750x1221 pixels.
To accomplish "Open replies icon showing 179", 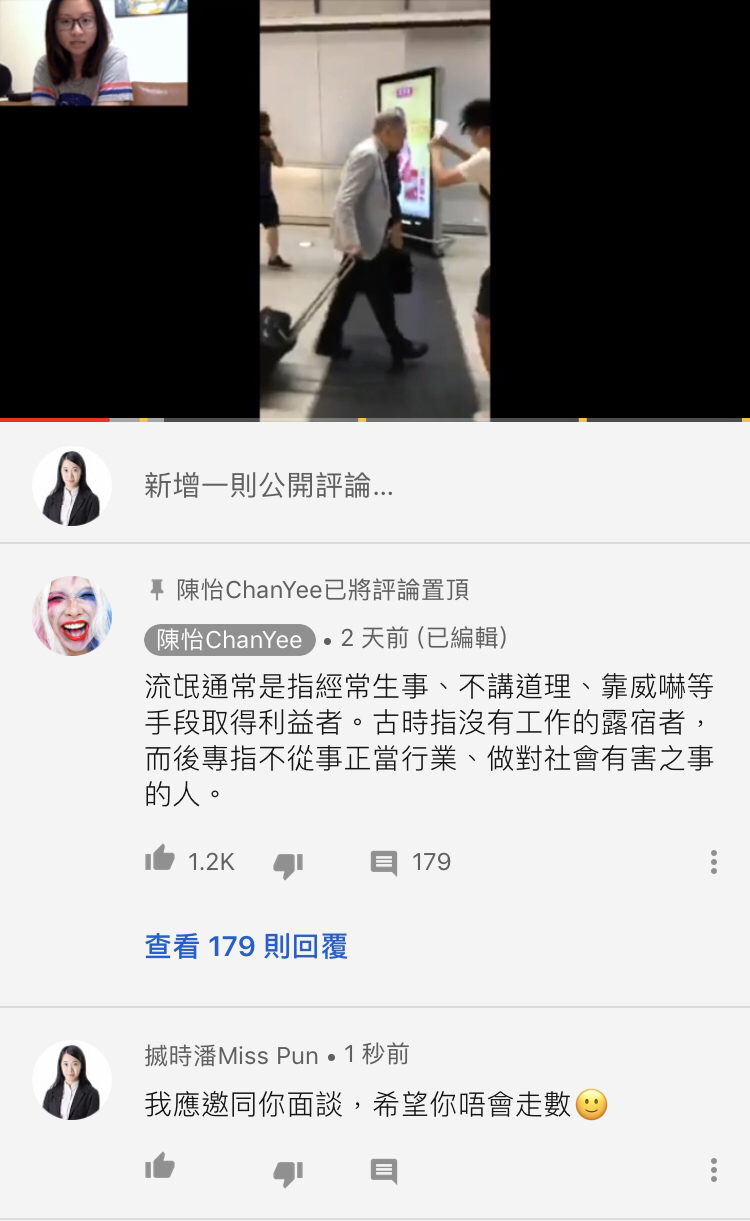I will coord(384,864).
